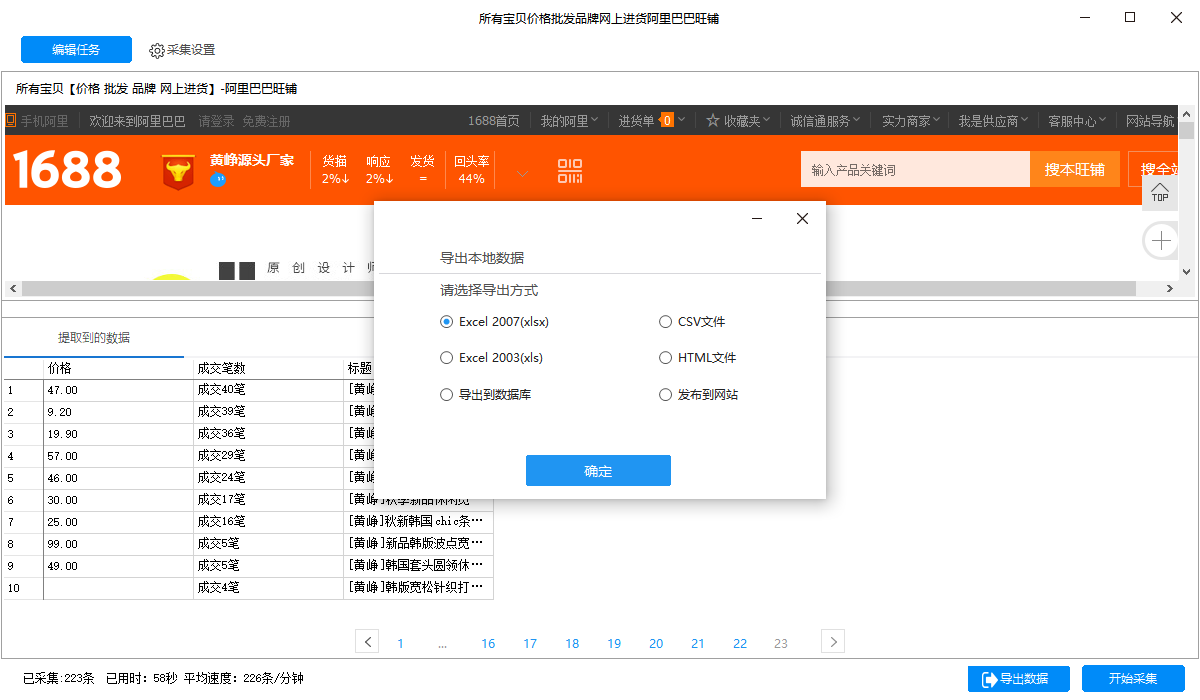The height and width of the screenshot is (700, 1200).
Task: Open the 编辑任务 tab
Action: pos(76,50)
